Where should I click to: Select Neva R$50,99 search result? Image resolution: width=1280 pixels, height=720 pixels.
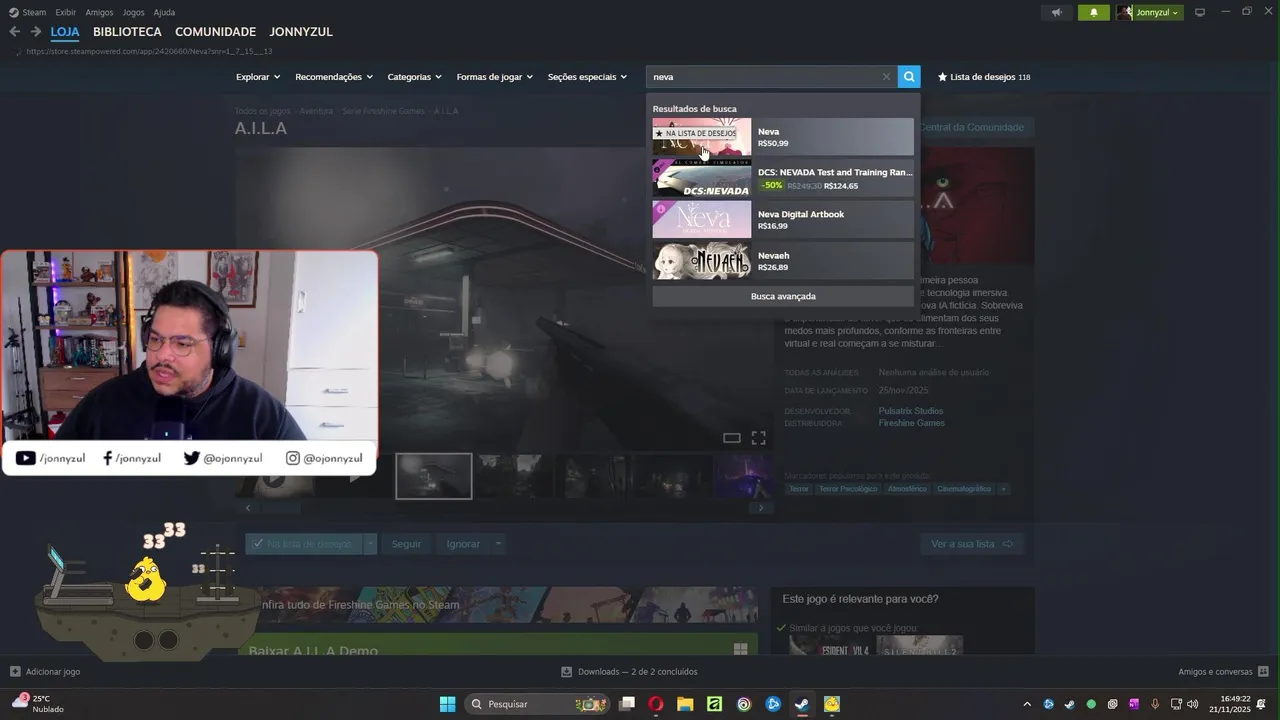(x=783, y=137)
